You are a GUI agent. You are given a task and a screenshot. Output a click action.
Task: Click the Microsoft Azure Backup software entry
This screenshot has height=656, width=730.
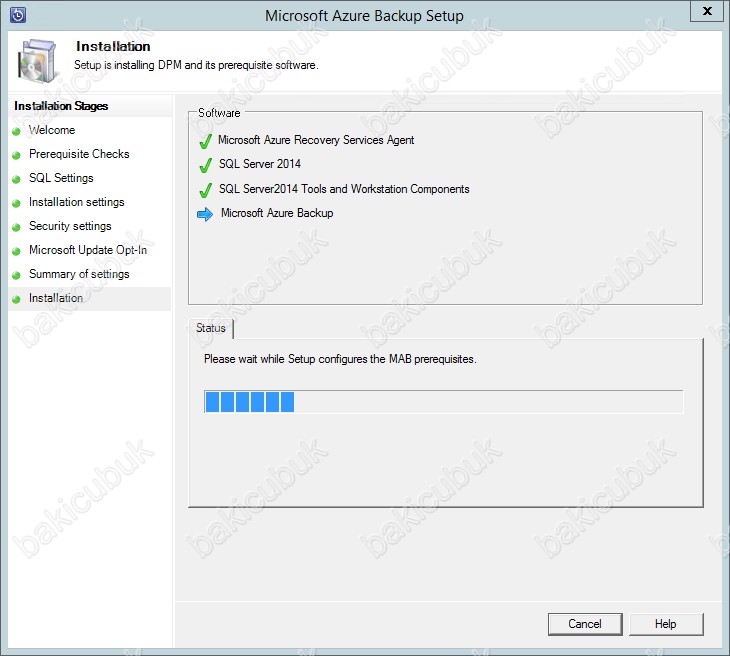pos(277,213)
